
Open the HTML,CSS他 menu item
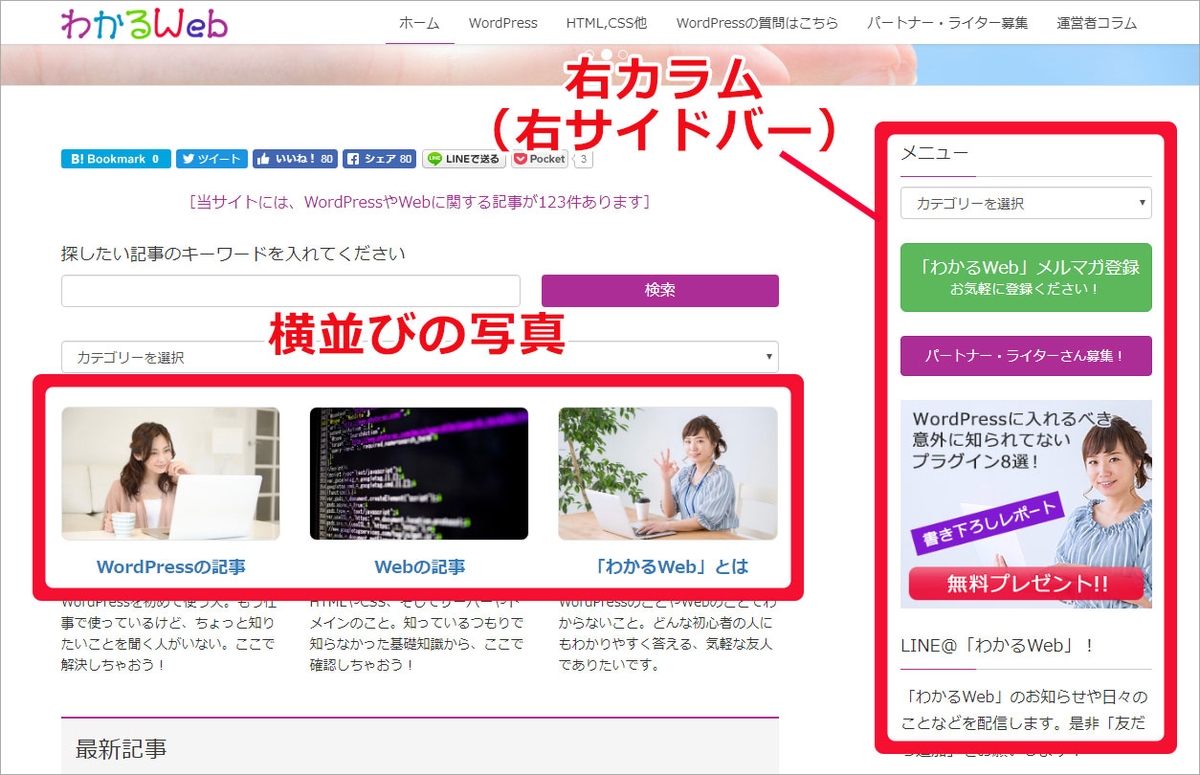606,23
